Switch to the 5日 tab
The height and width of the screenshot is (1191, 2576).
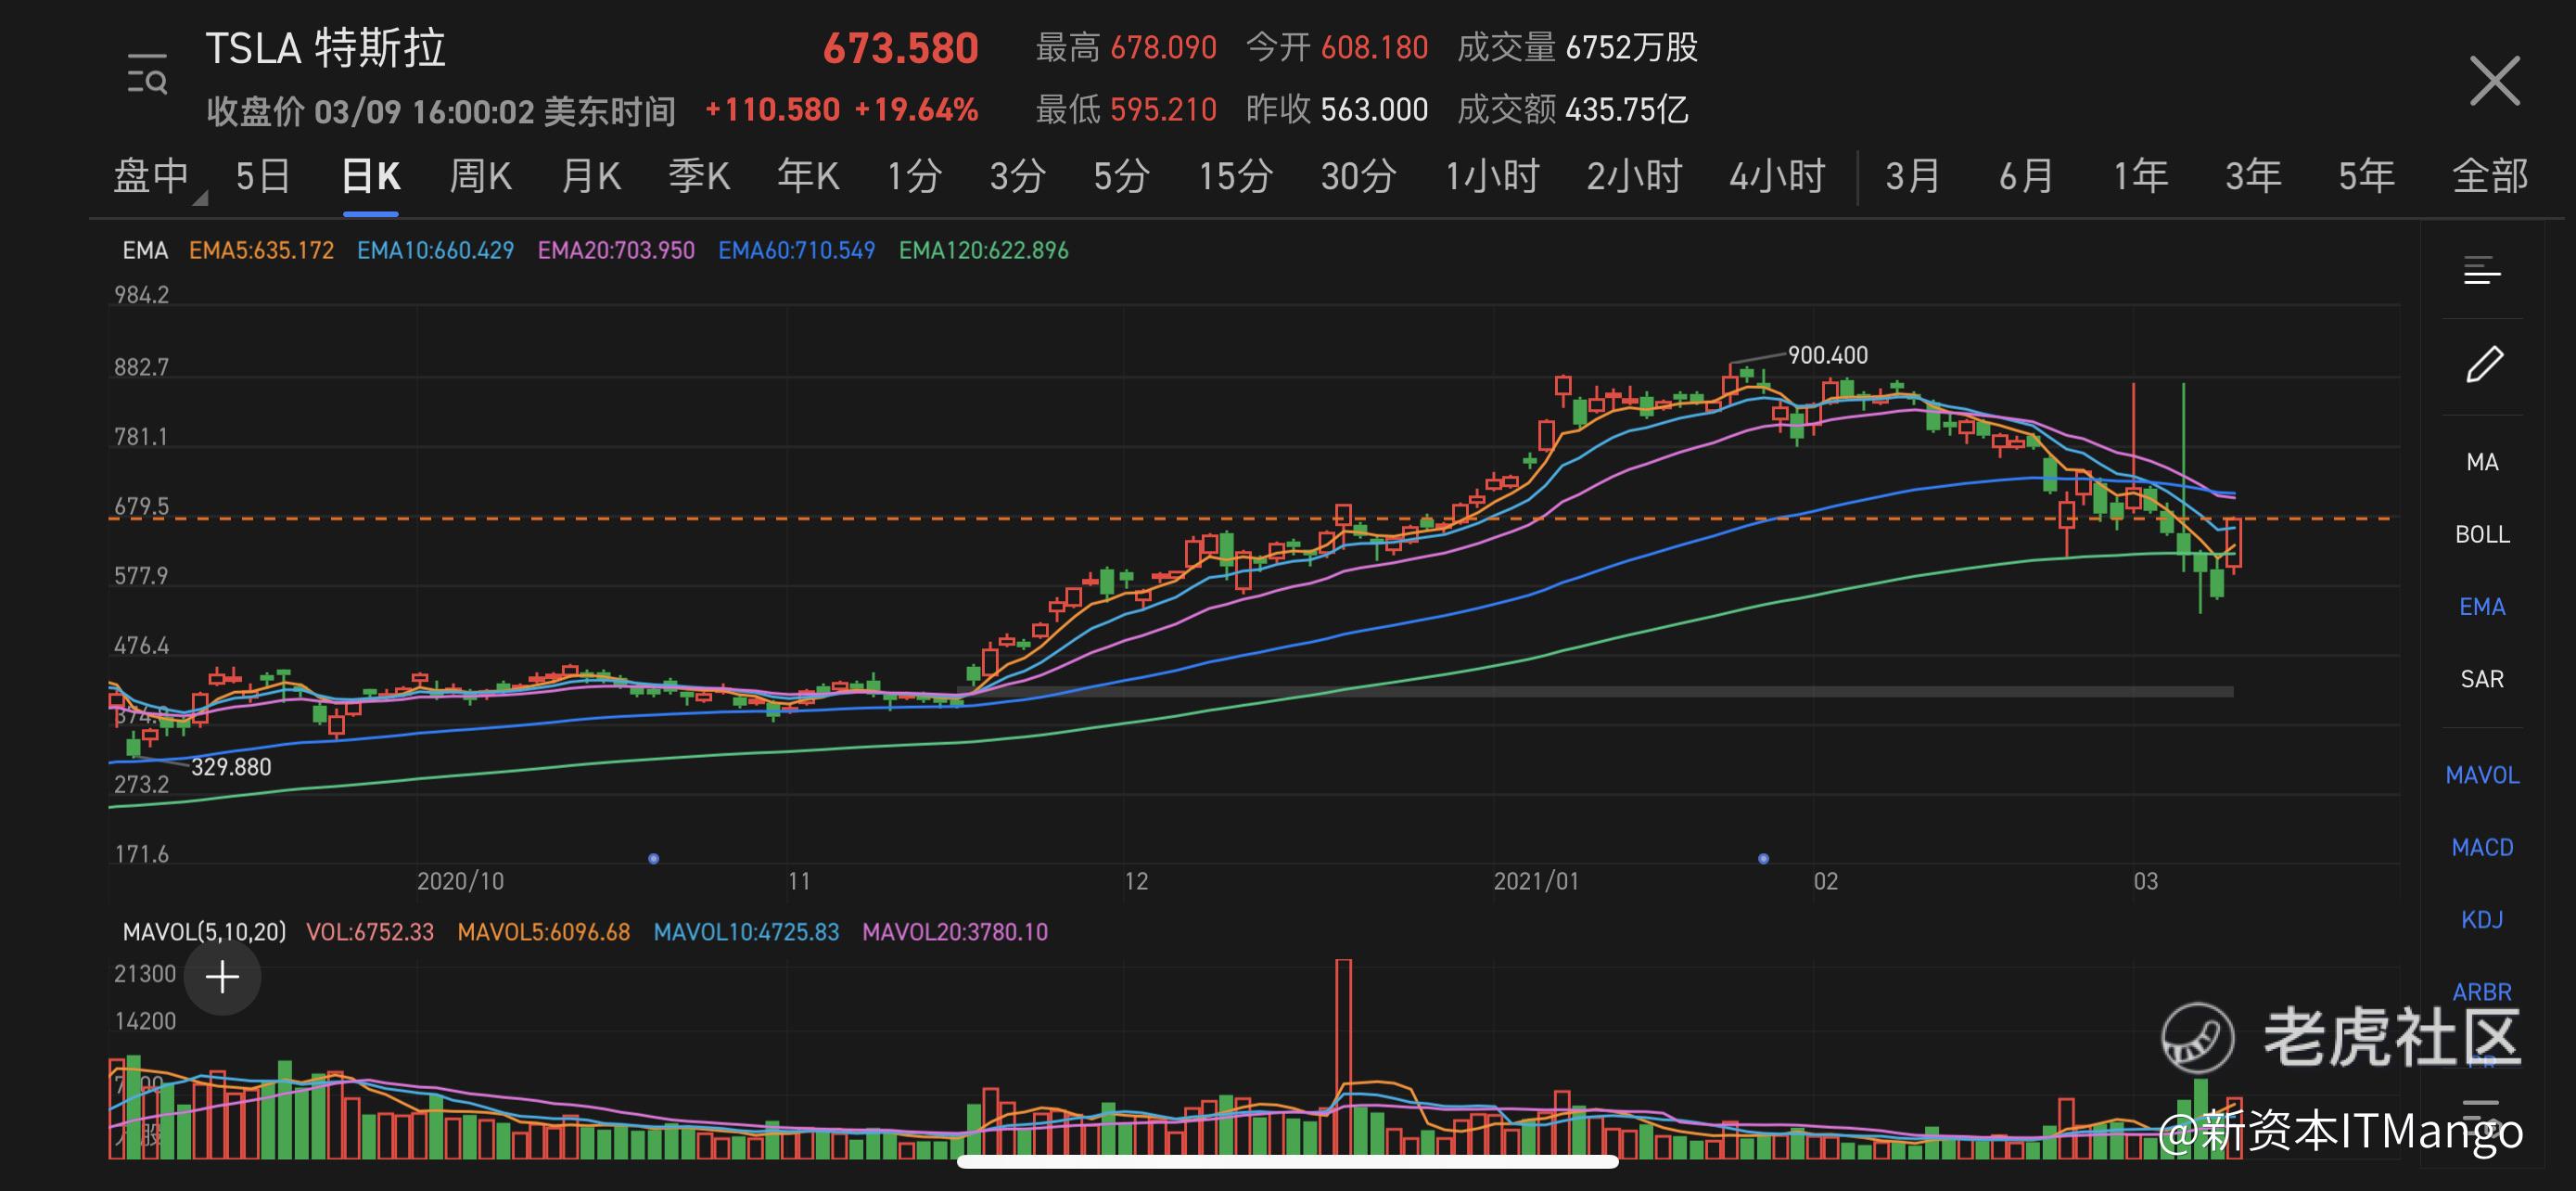point(263,177)
